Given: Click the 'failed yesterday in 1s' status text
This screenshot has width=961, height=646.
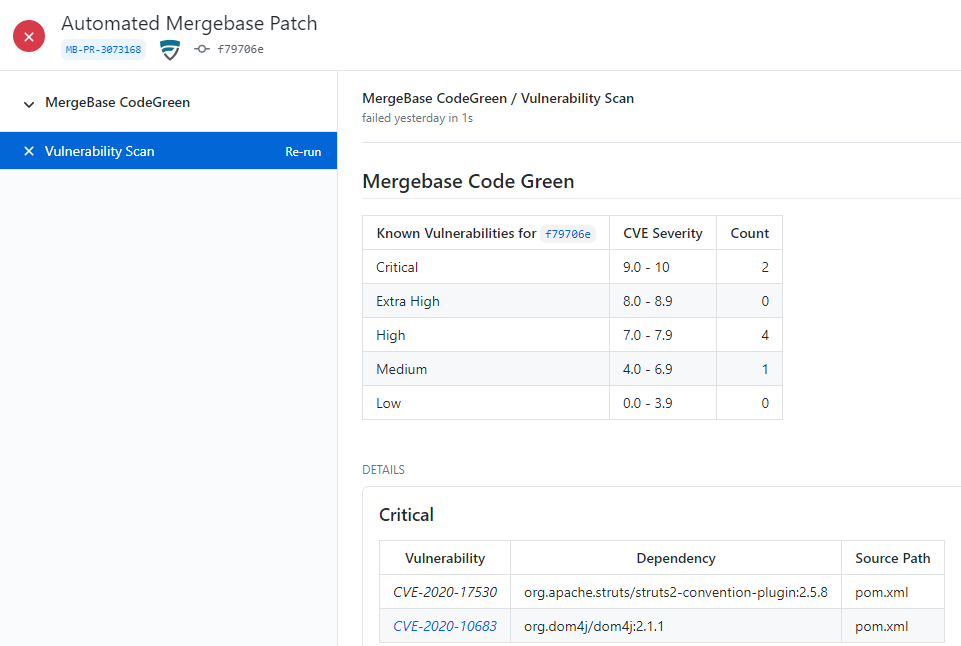Looking at the screenshot, I should point(417,118).
